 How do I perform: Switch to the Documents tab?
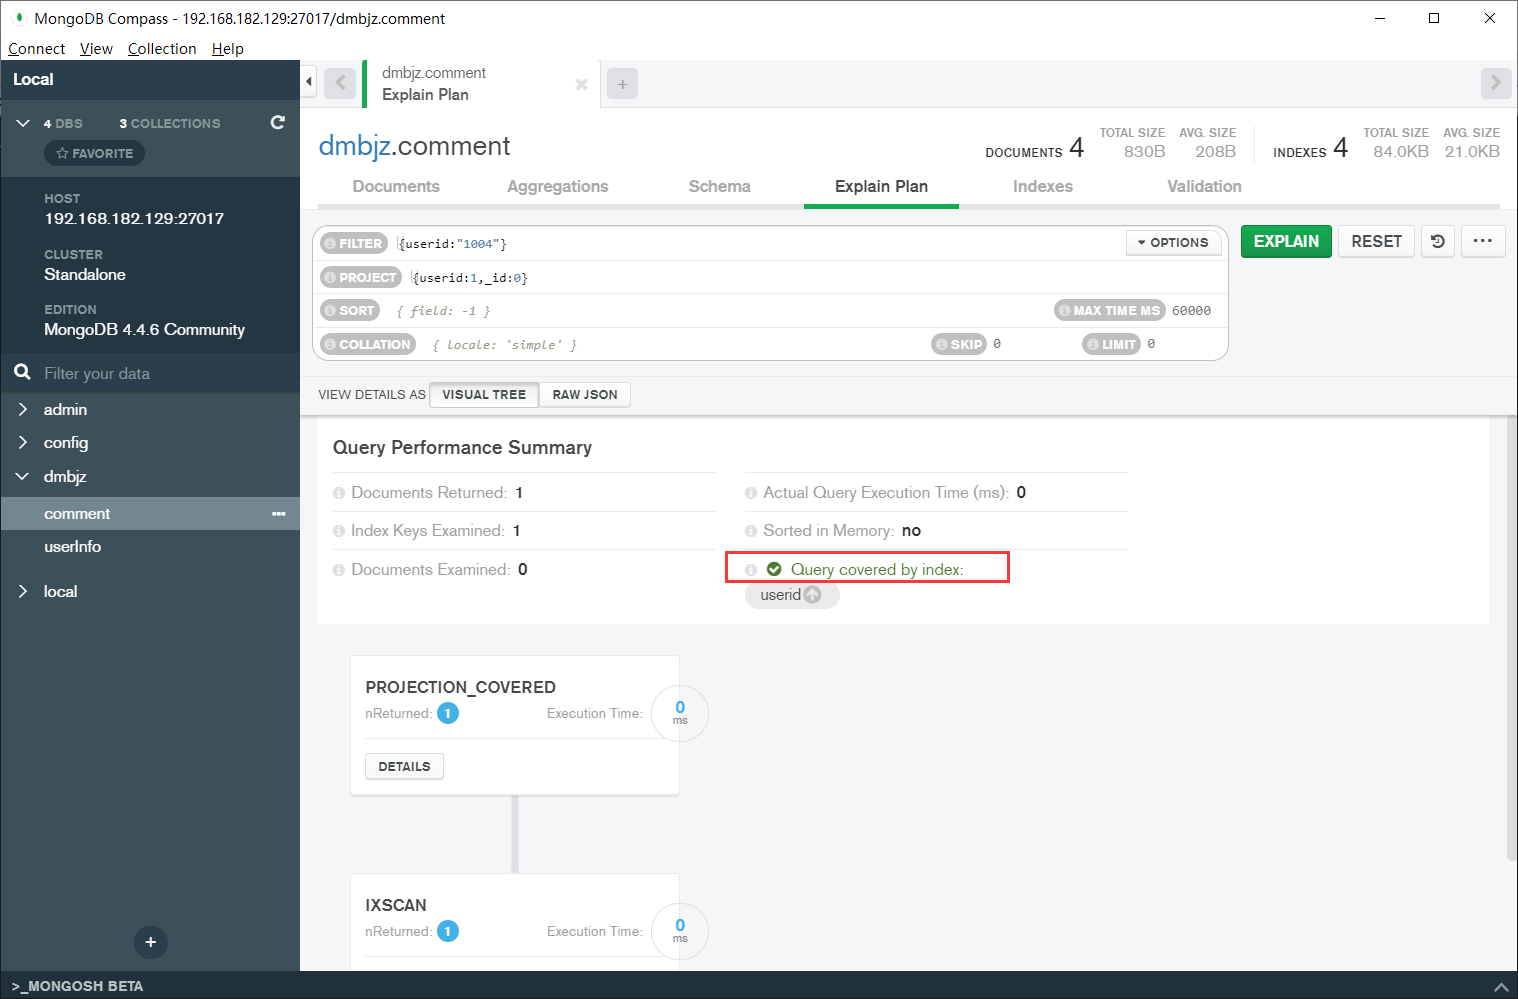396,186
